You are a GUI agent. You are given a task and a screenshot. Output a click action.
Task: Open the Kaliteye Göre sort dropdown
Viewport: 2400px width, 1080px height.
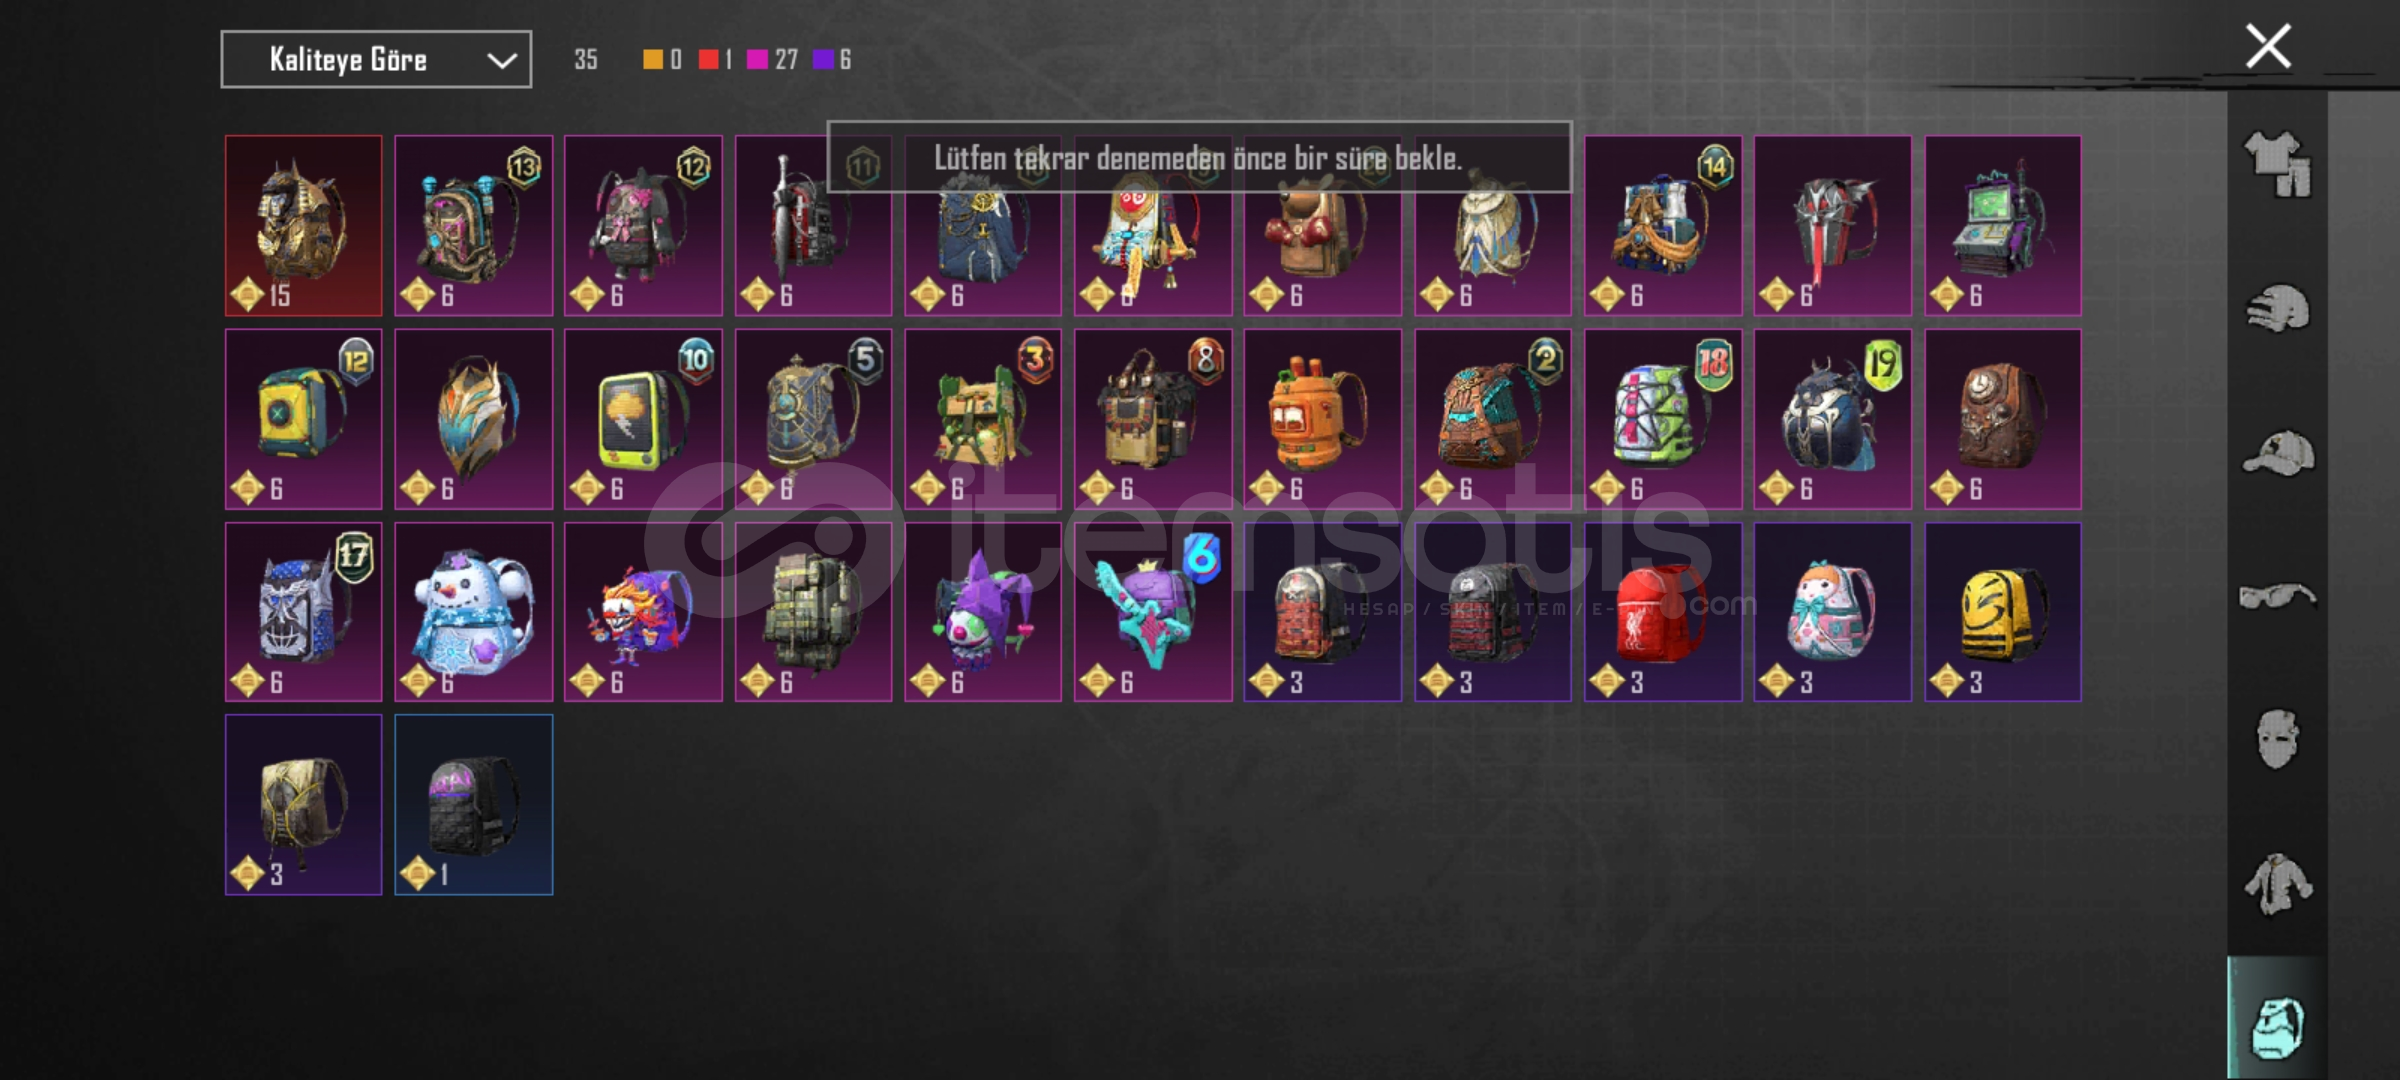tap(376, 60)
